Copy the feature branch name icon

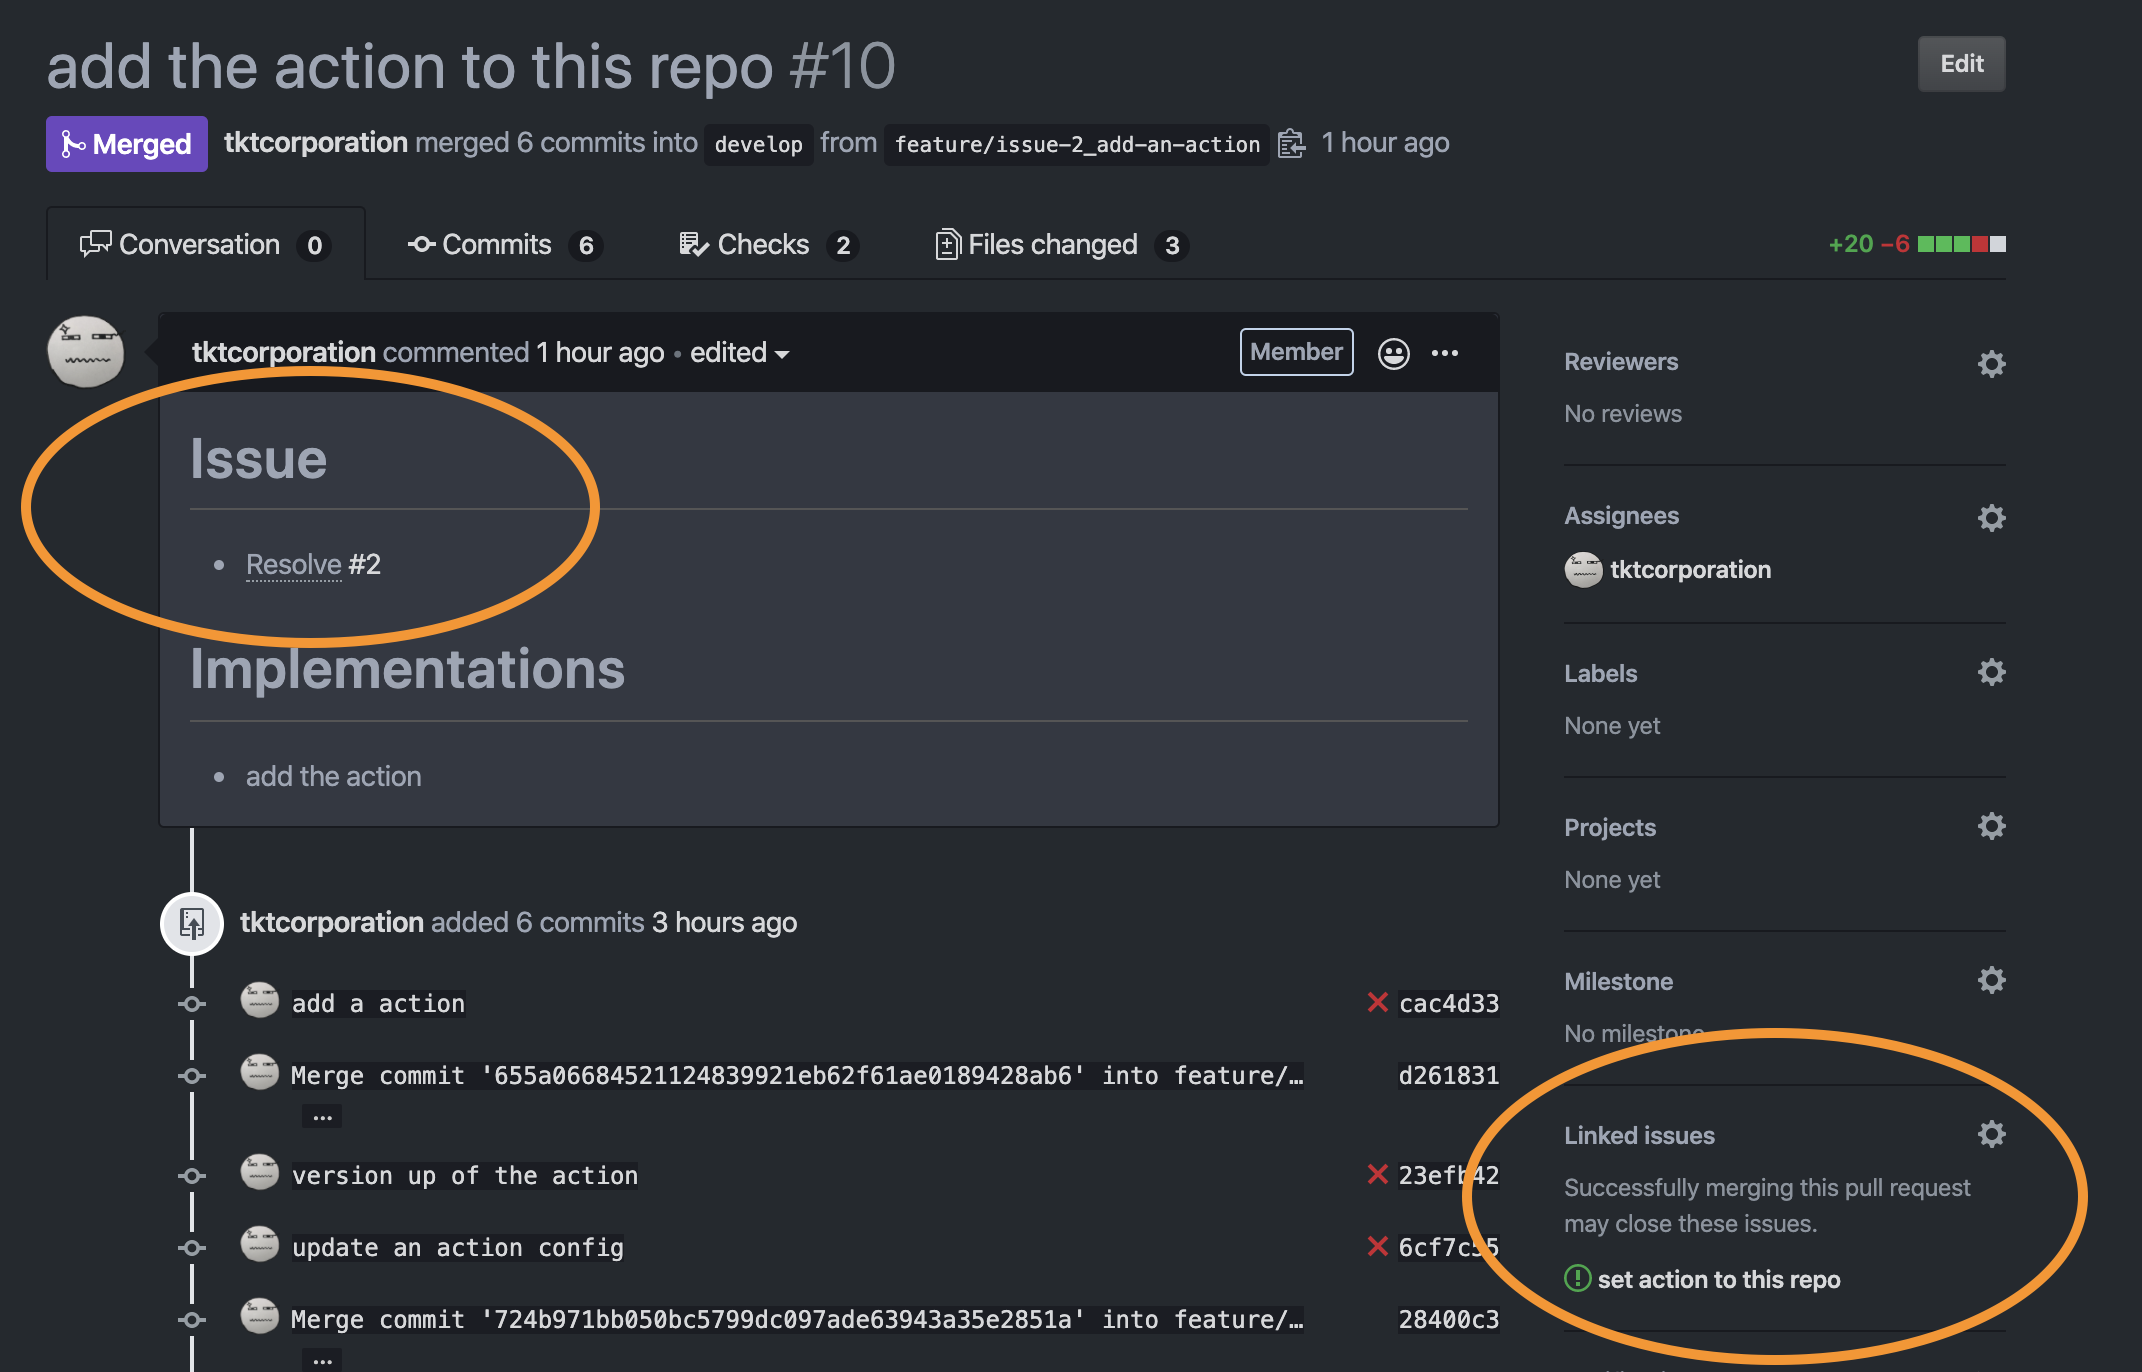click(1291, 144)
